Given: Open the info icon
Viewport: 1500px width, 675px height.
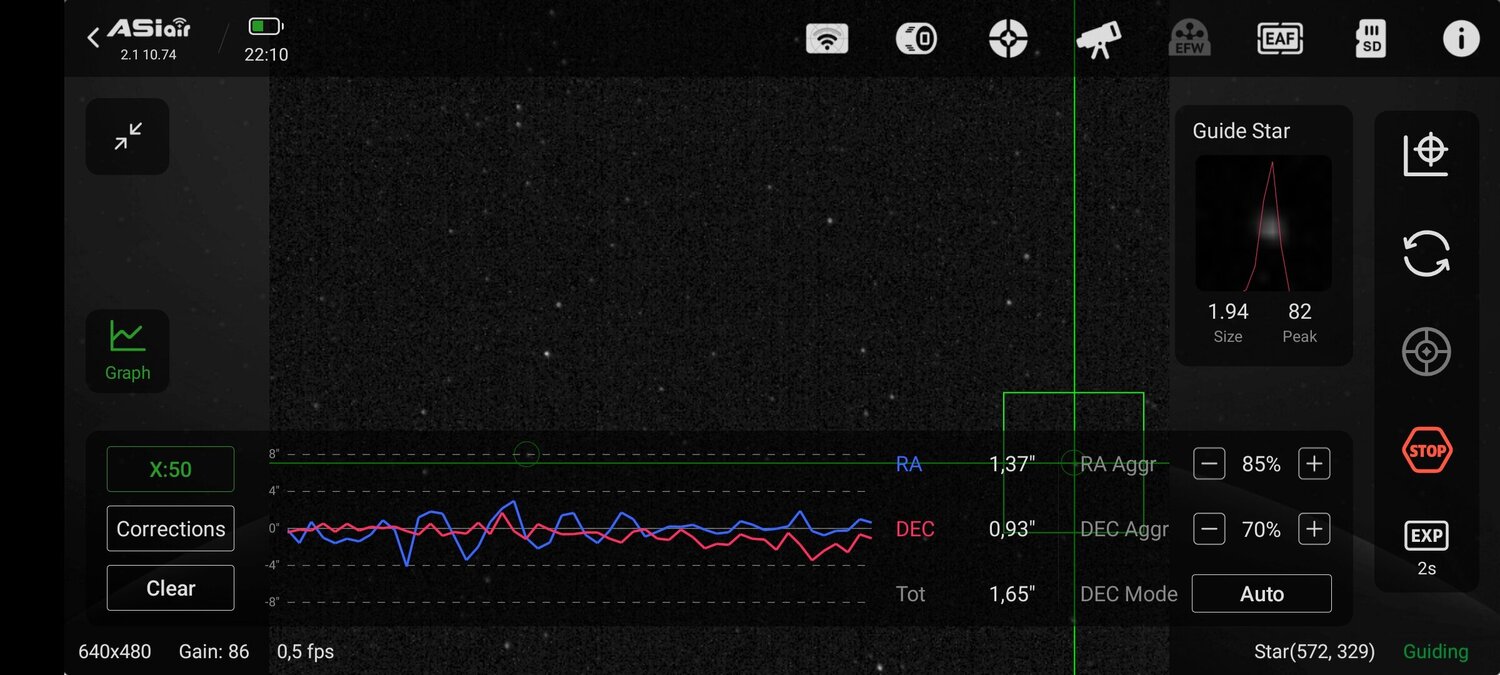Looking at the screenshot, I should click(1461, 39).
